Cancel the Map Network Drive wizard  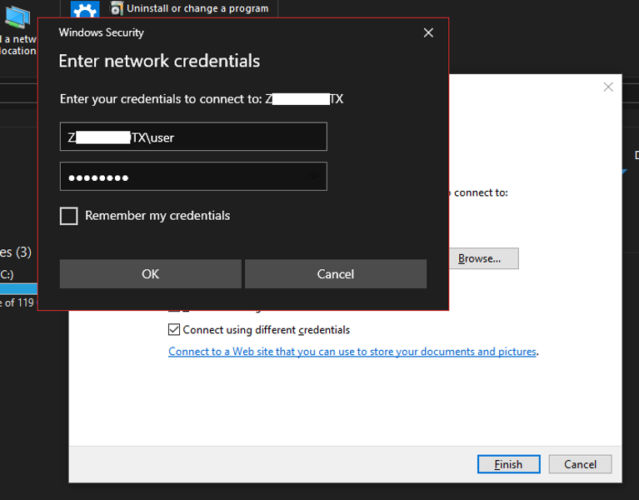(x=580, y=464)
